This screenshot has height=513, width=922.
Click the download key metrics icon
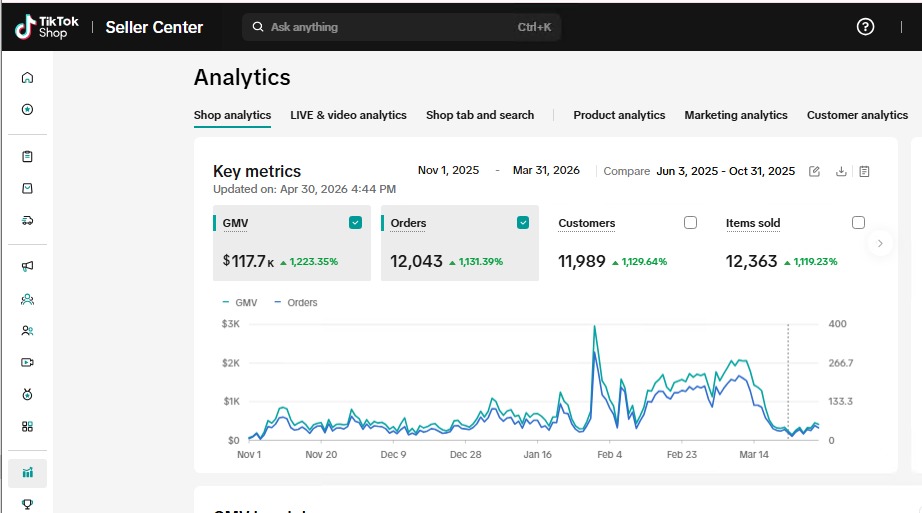[841, 171]
